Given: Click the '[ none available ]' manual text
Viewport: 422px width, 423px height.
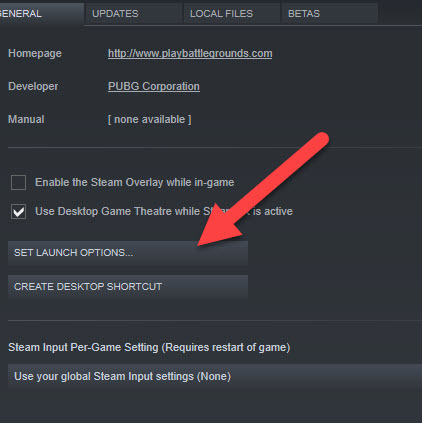Looking at the screenshot, I should click(150, 119).
